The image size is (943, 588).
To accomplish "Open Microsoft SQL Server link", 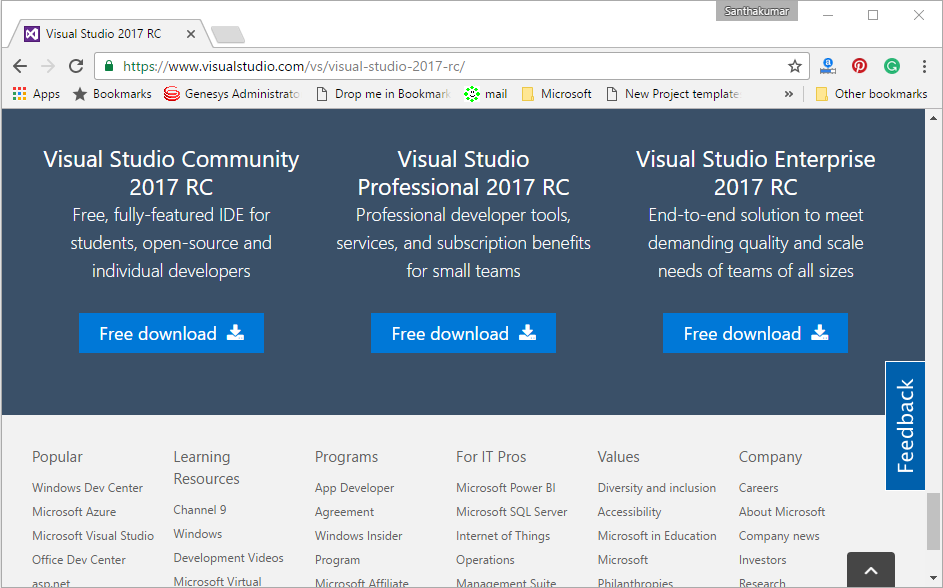I will click(512, 512).
